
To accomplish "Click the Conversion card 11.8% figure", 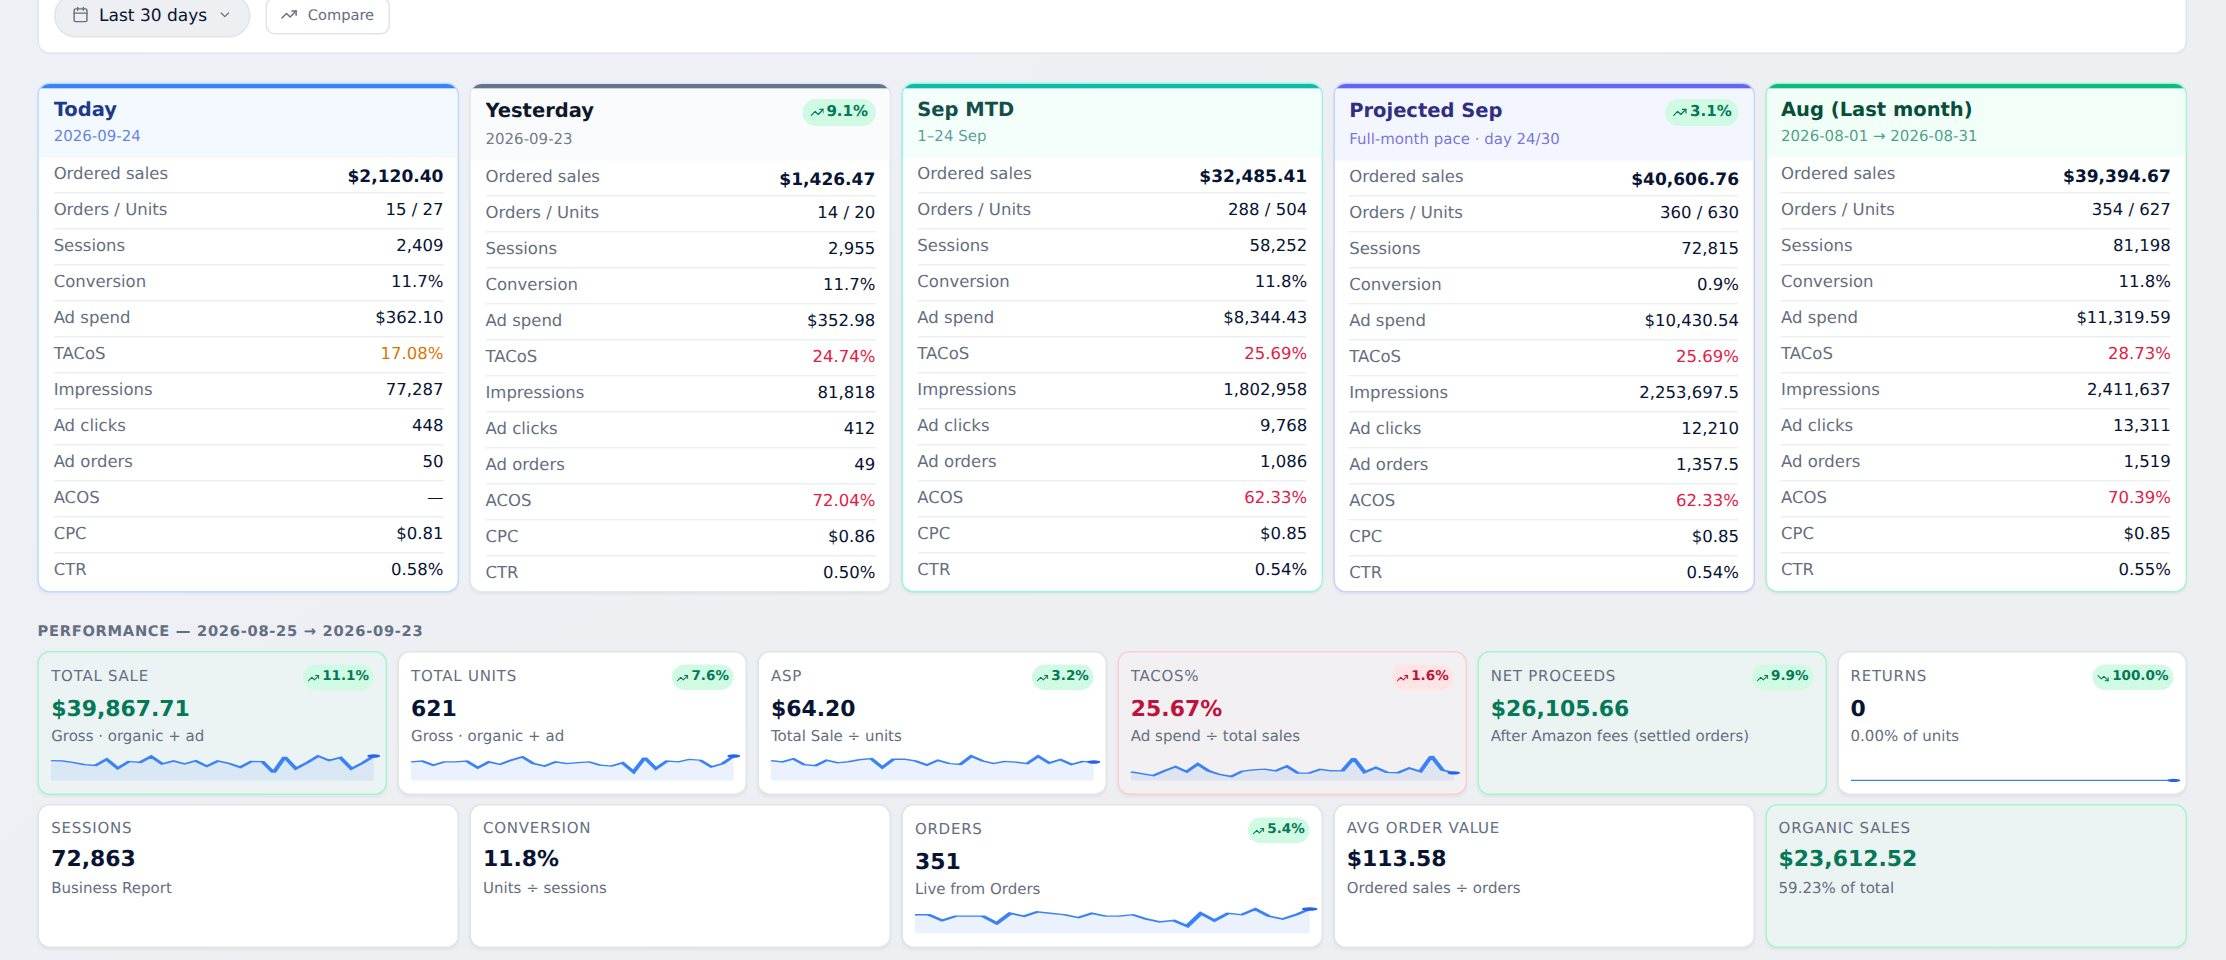I will point(521,858).
